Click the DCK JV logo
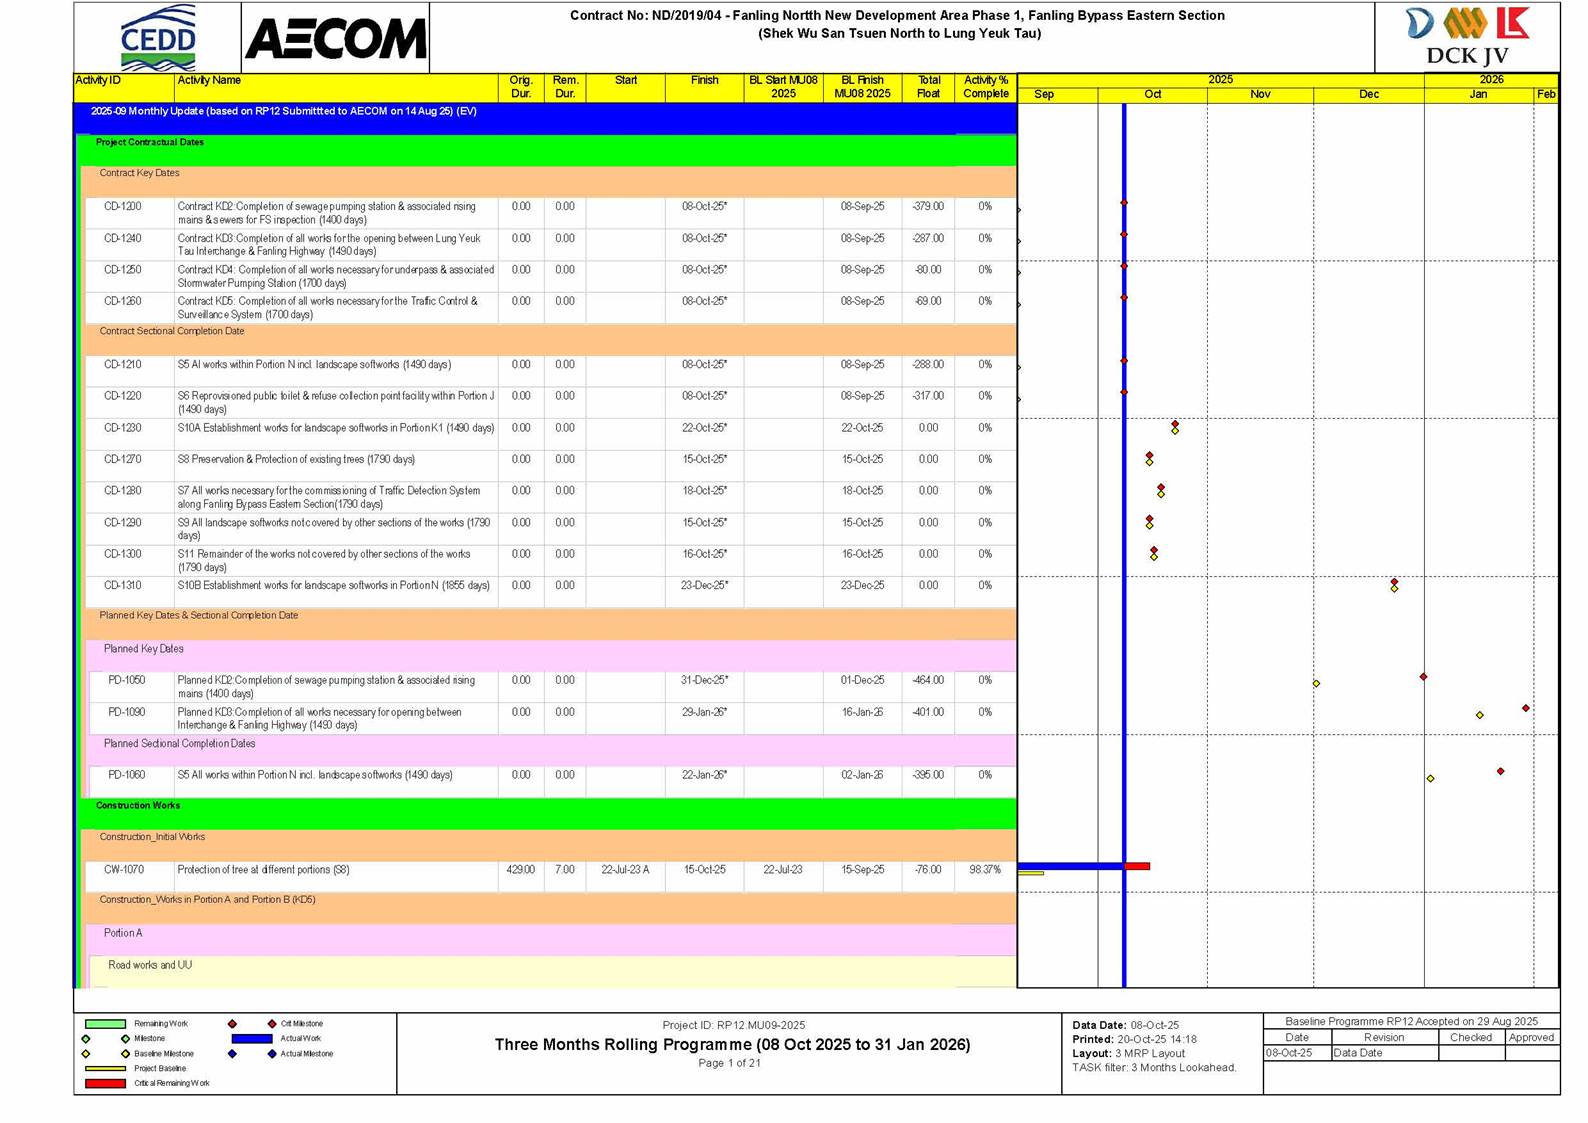 click(1466, 37)
